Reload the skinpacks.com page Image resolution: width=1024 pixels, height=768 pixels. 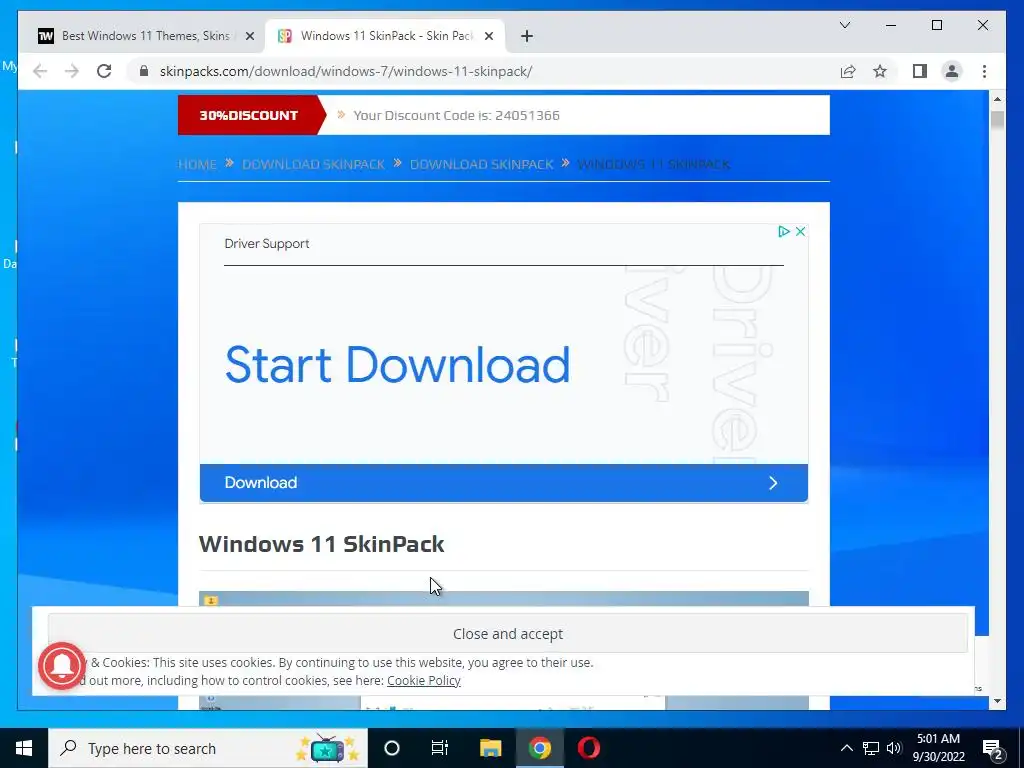click(x=104, y=71)
